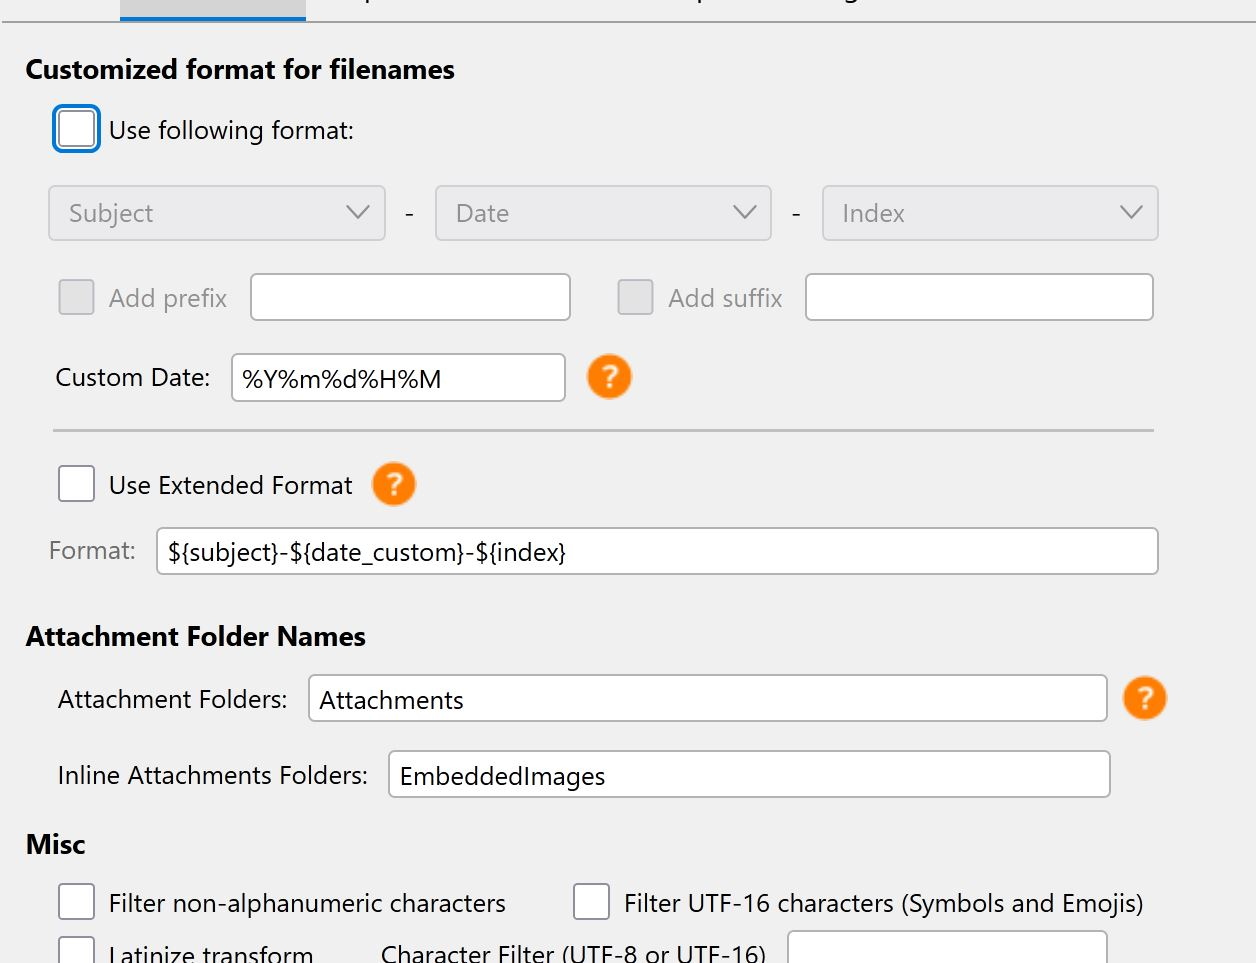Screen dimensions: 1256x963
Task: Check Filter non-alphanumeric characters
Action: (x=77, y=902)
